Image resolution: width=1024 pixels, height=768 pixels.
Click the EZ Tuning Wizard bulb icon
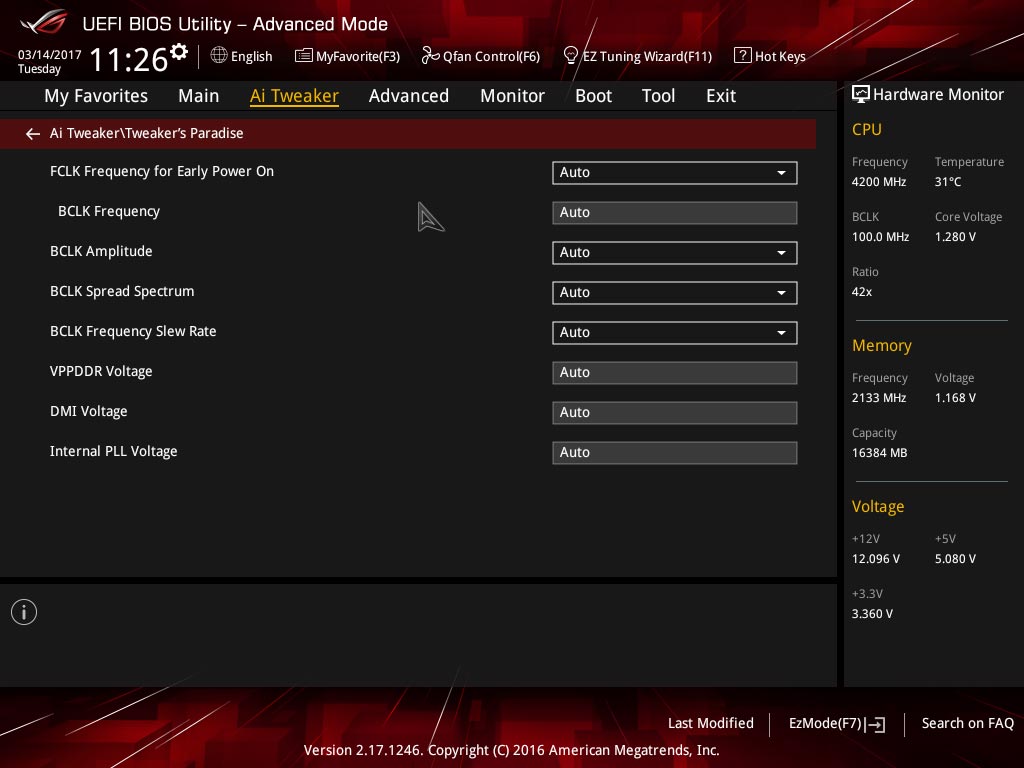pos(570,56)
